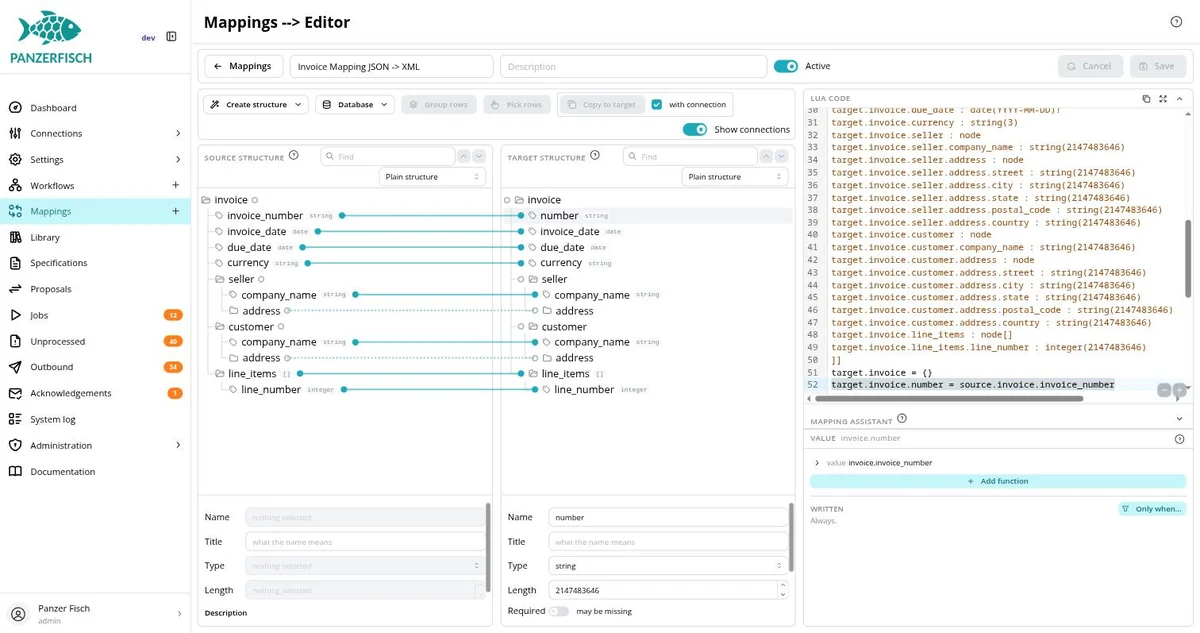Click the mapping Description input field
Image resolution: width=1200 pixels, height=633 pixels.
click(x=633, y=66)
